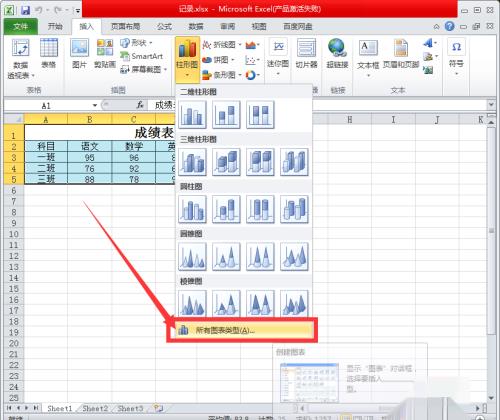Image resolution: width=500 pixels, height=420 pixels.
Task: Choose 2D stacked column chart
Action: click(x=226, y=115)
